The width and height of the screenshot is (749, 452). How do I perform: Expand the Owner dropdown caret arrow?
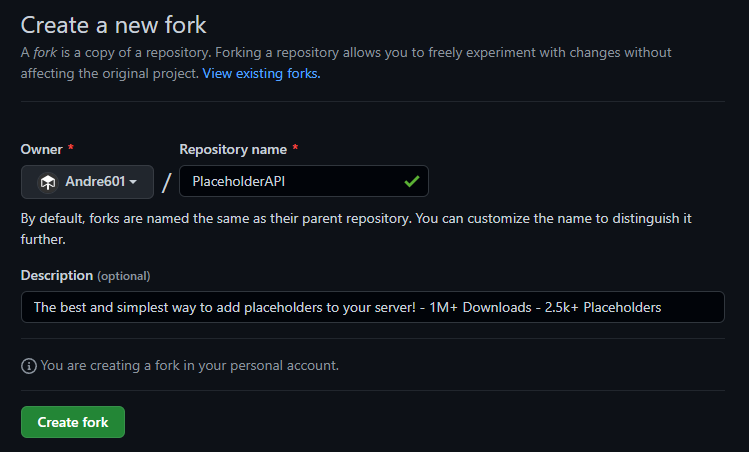click(133, 182)
